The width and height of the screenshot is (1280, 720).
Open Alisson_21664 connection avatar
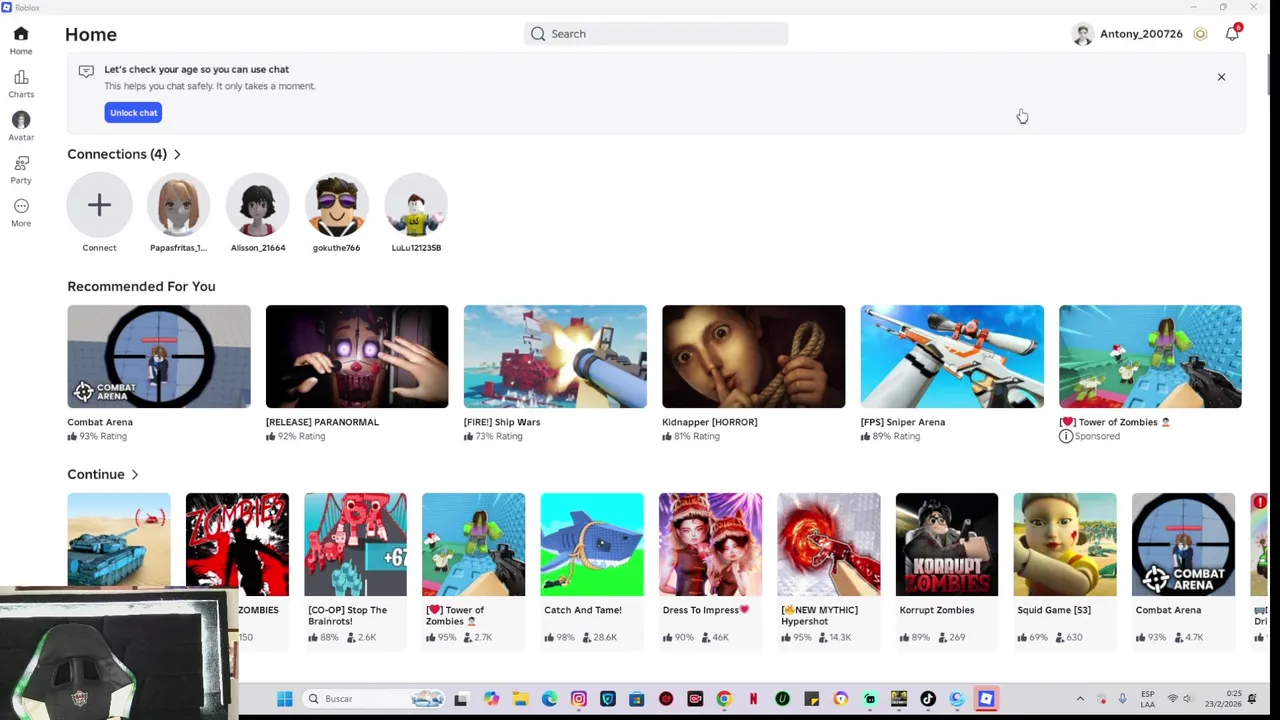click(258, 205)
